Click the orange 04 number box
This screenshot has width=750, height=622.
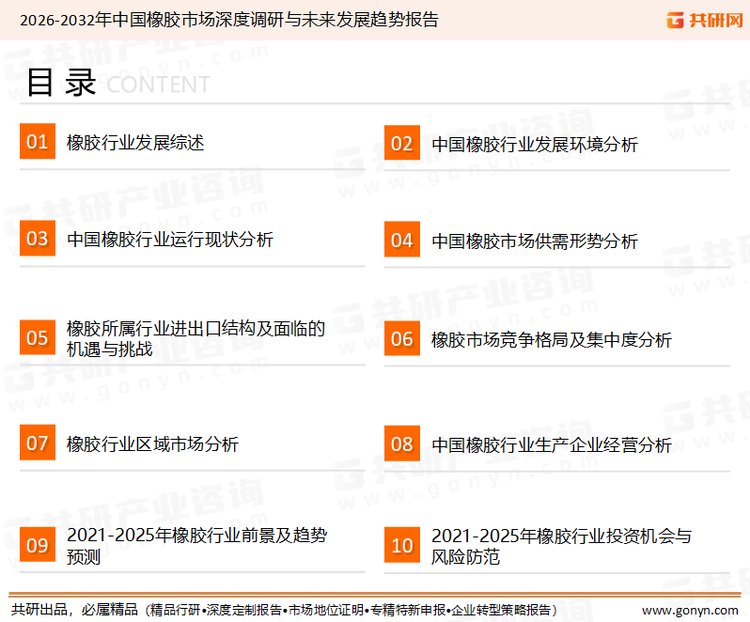point(402,239)
